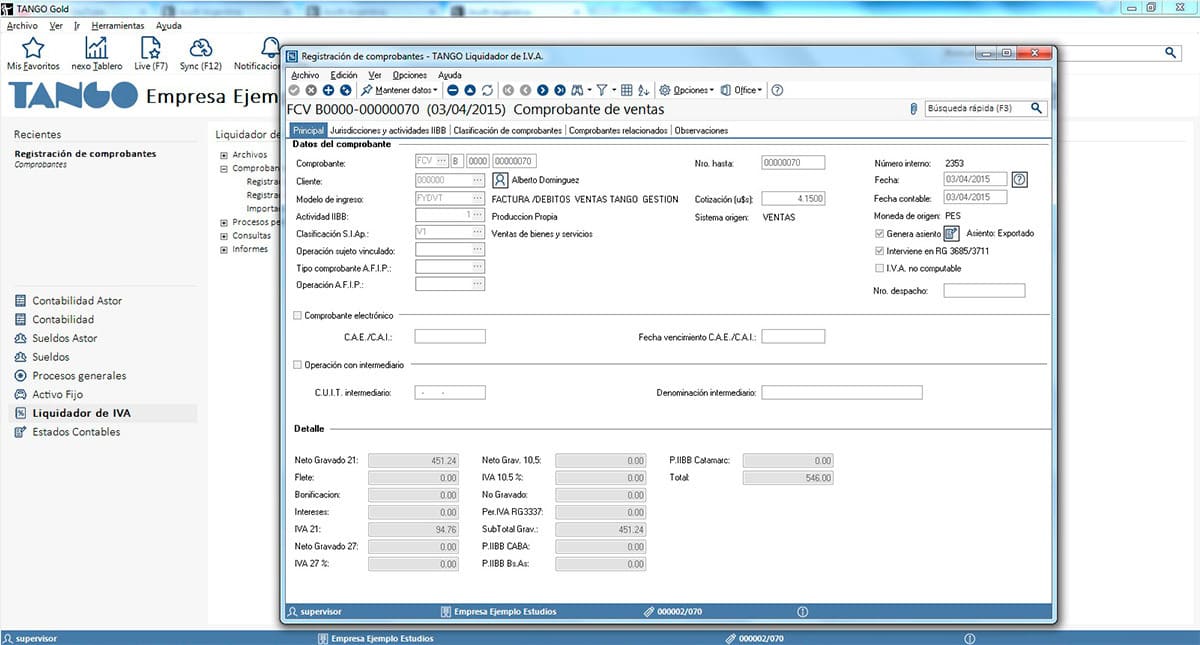Open Ayuda menu in TANGO Gold window

(x=169, y=25)
